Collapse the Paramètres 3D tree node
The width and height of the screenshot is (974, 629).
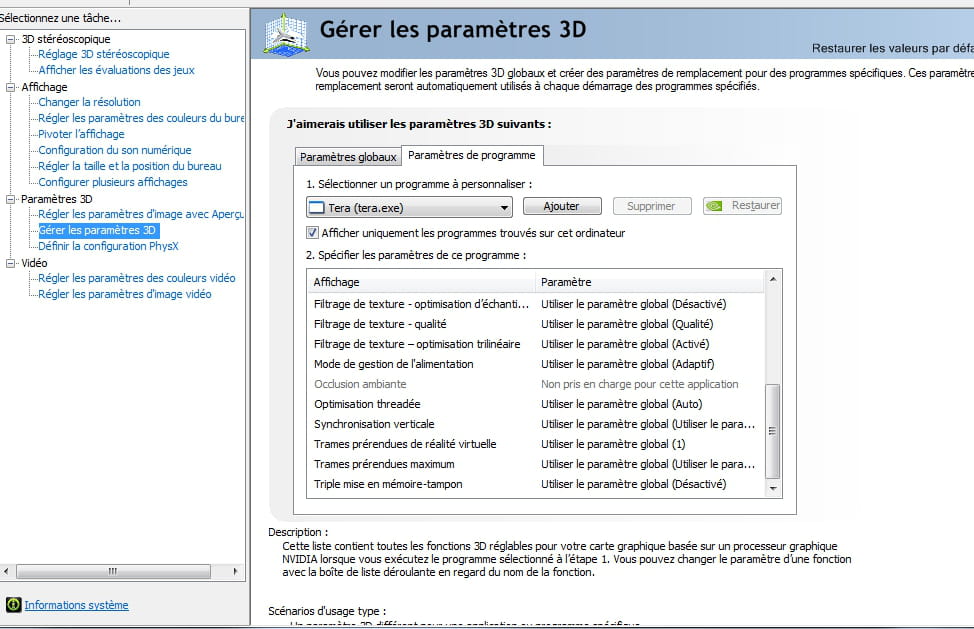(x=11, y=199)
